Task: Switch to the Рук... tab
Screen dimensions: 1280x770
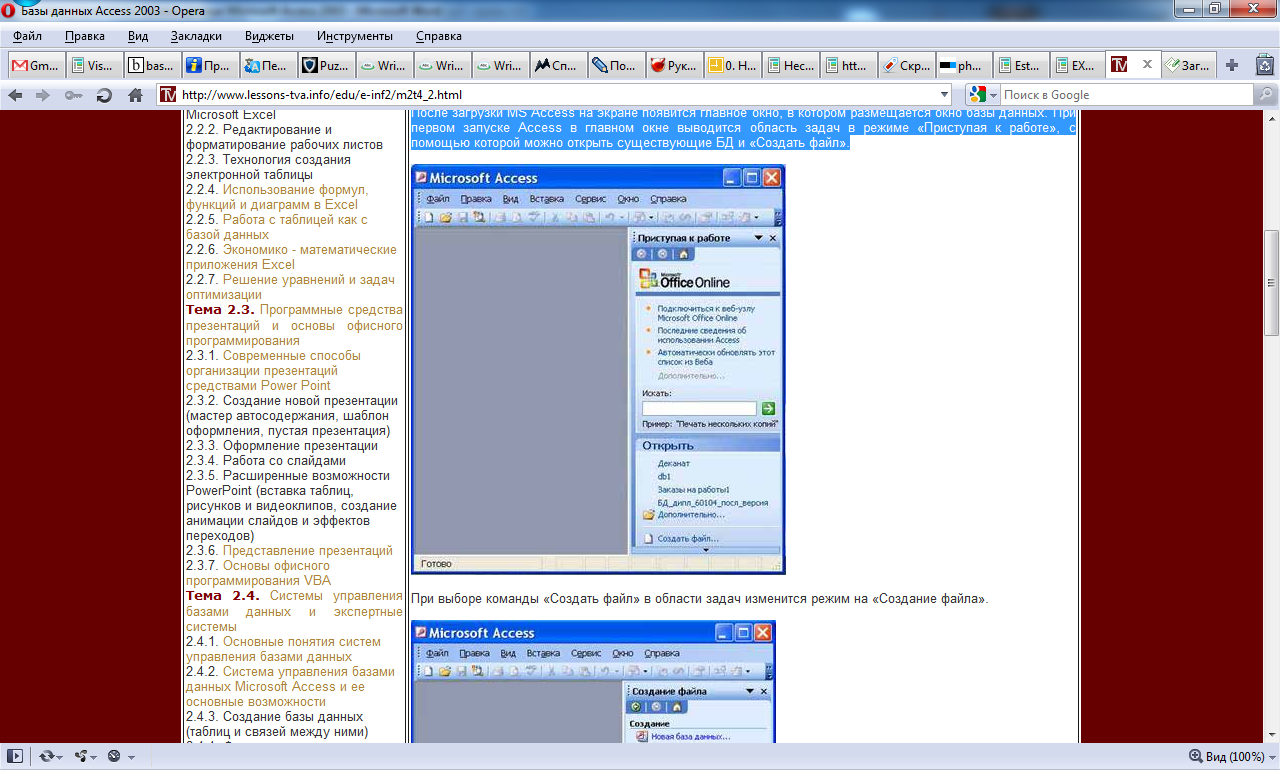Action: pos(674,66)
